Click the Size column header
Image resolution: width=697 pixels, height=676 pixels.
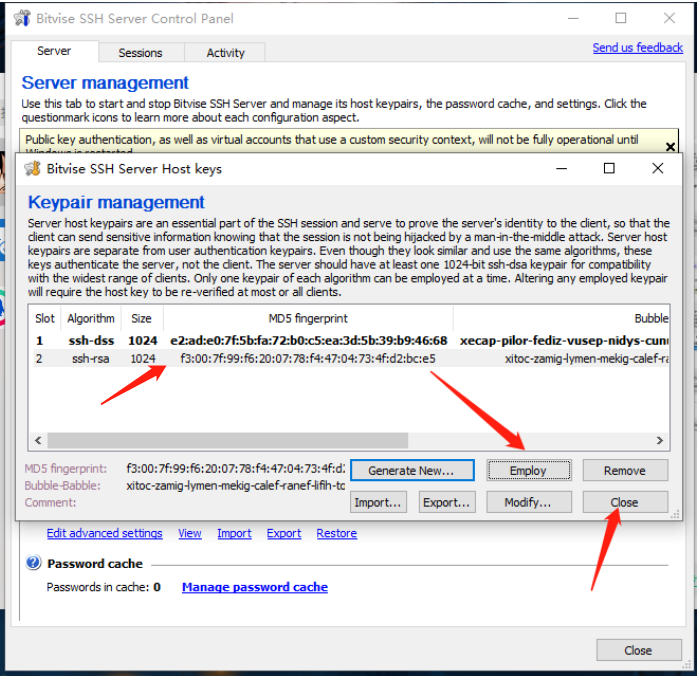pyautogui.click(x=141, y=318)
